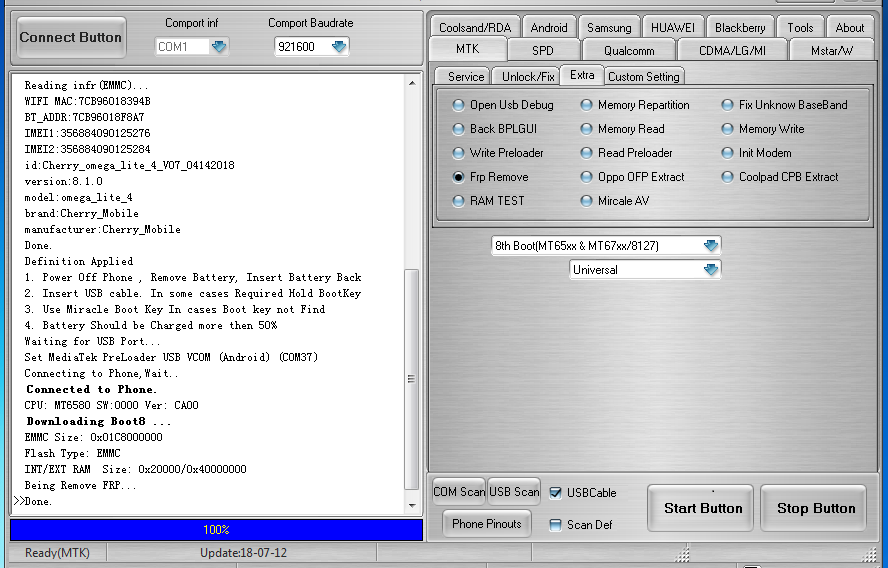This screenshot has height=568, width=888.
Task: Click the Start Button
Action: 701,508
